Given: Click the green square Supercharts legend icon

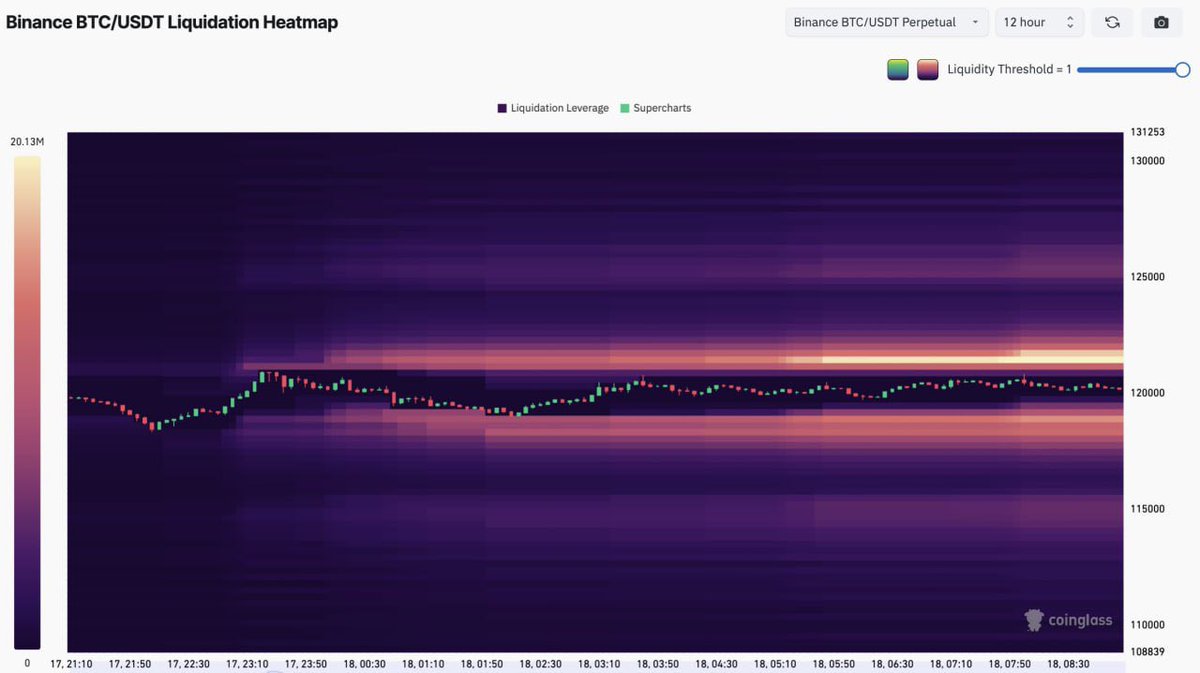Looking at the screenshot, I should (x=625, y=108).
